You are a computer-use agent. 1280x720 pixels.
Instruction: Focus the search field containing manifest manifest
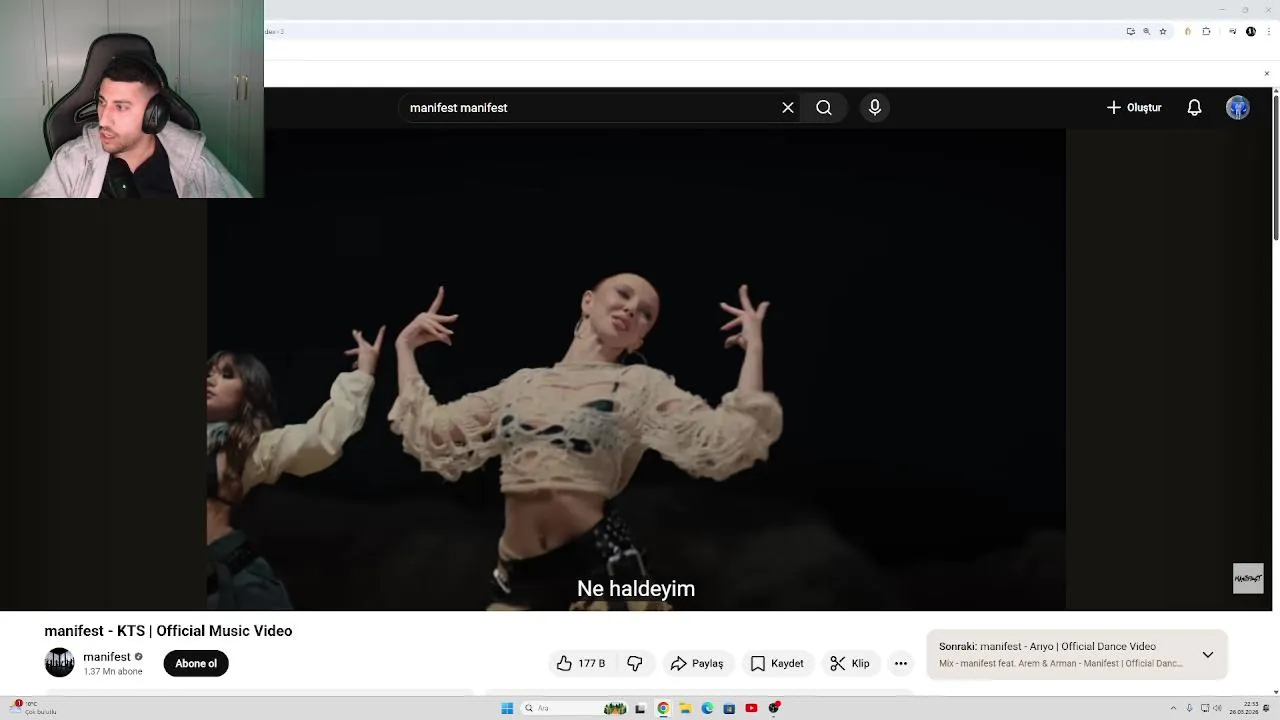tap(590, 108)
